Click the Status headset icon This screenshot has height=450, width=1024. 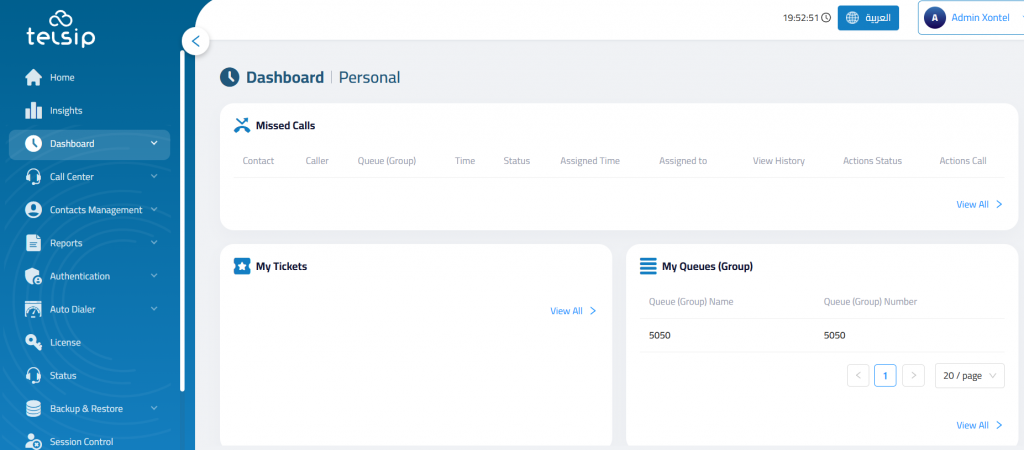33,375
